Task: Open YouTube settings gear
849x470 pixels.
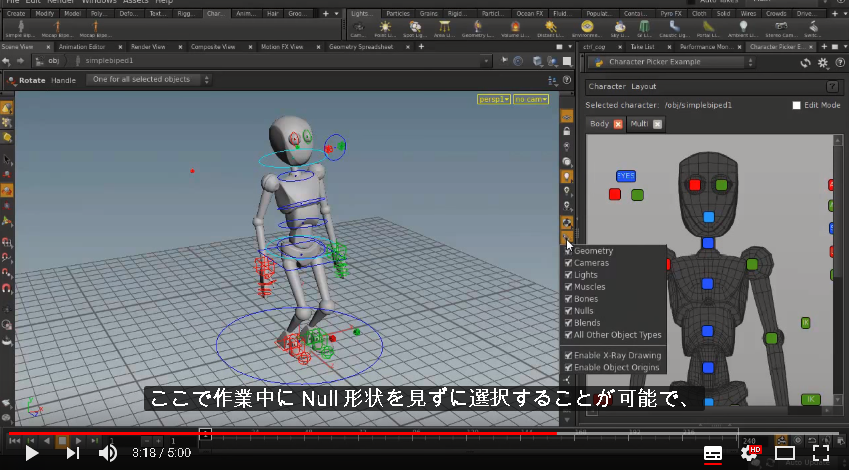Action: [x=750, y=453]
